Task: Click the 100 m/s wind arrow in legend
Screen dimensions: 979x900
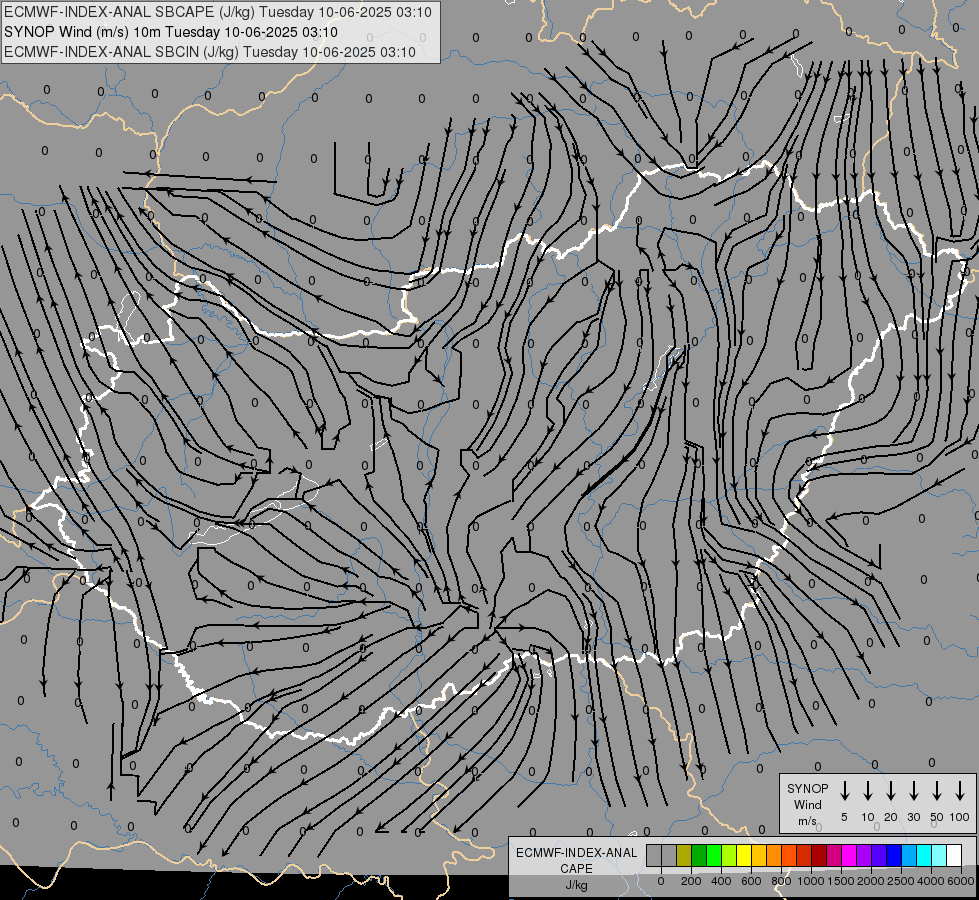Action: click(x=960, y=790)
